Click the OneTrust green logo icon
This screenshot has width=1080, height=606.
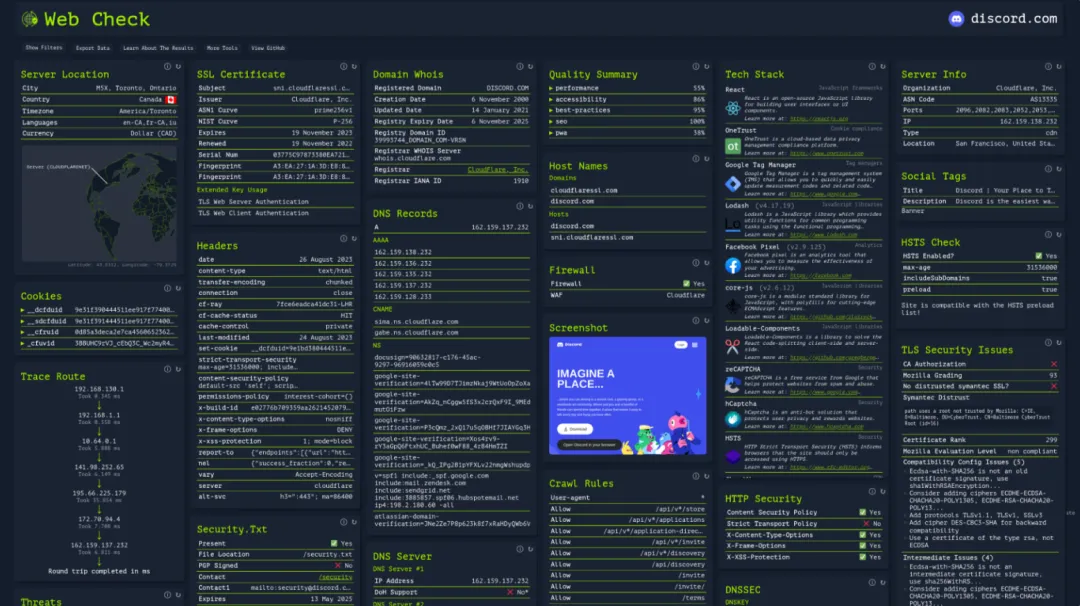[733, 146]
